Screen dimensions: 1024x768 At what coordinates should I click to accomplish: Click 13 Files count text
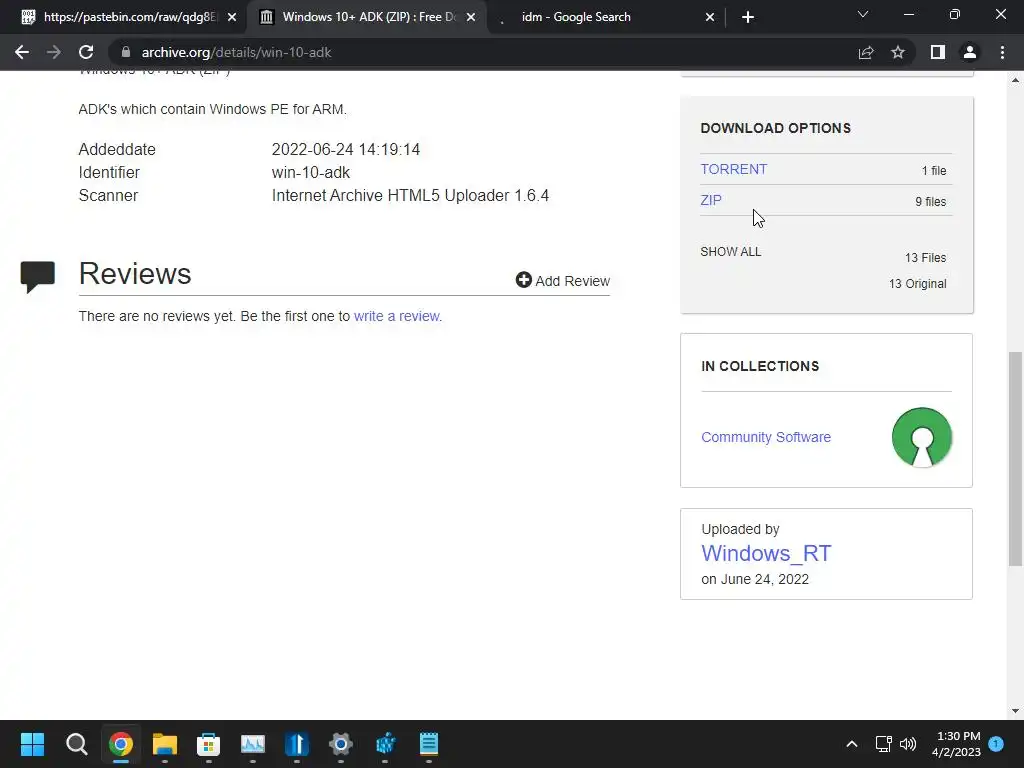coord(925,257)
